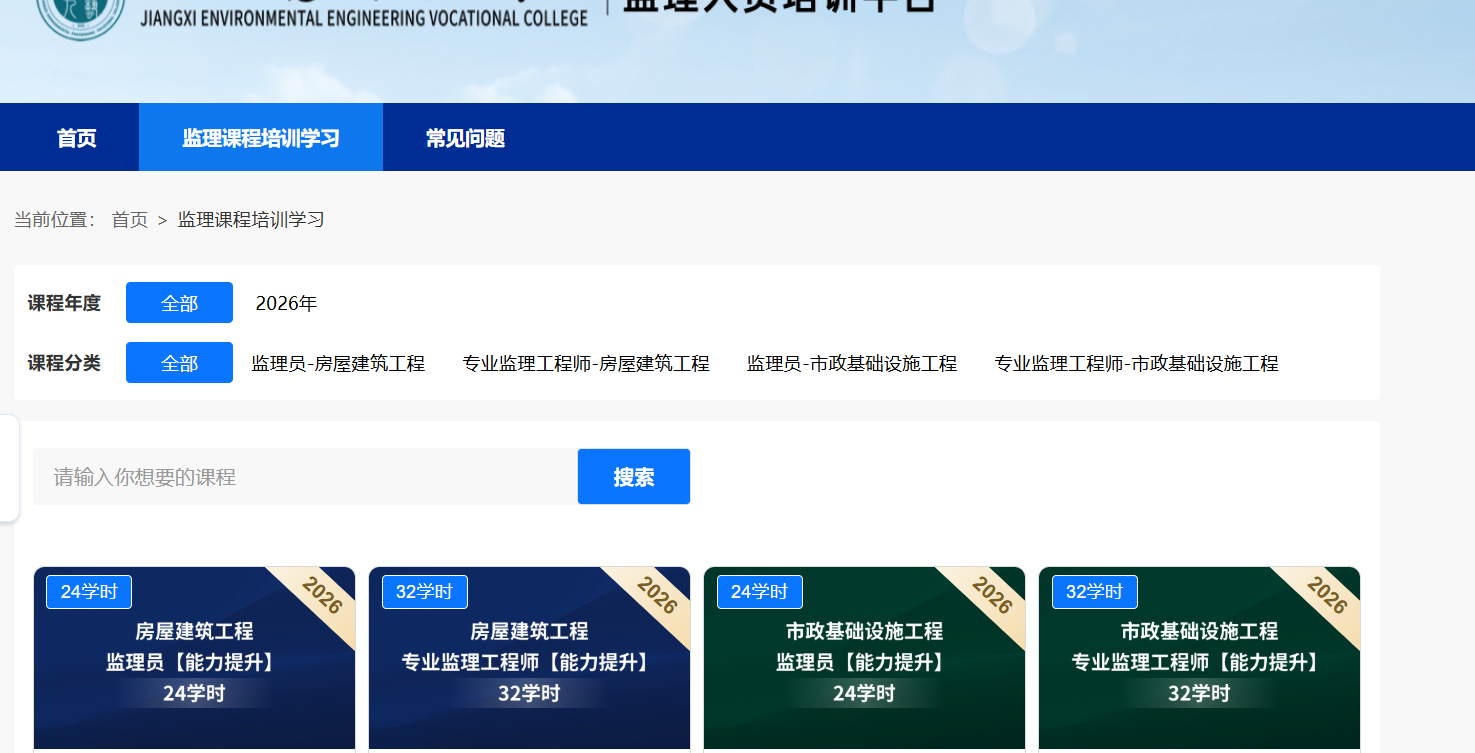Select 全部 for 课程分类 filter
1475x753 pixels.
tap(179, 363)
